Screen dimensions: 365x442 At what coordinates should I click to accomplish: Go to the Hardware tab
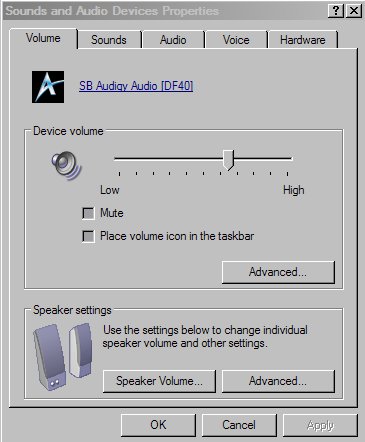click(x=303, y=40)
